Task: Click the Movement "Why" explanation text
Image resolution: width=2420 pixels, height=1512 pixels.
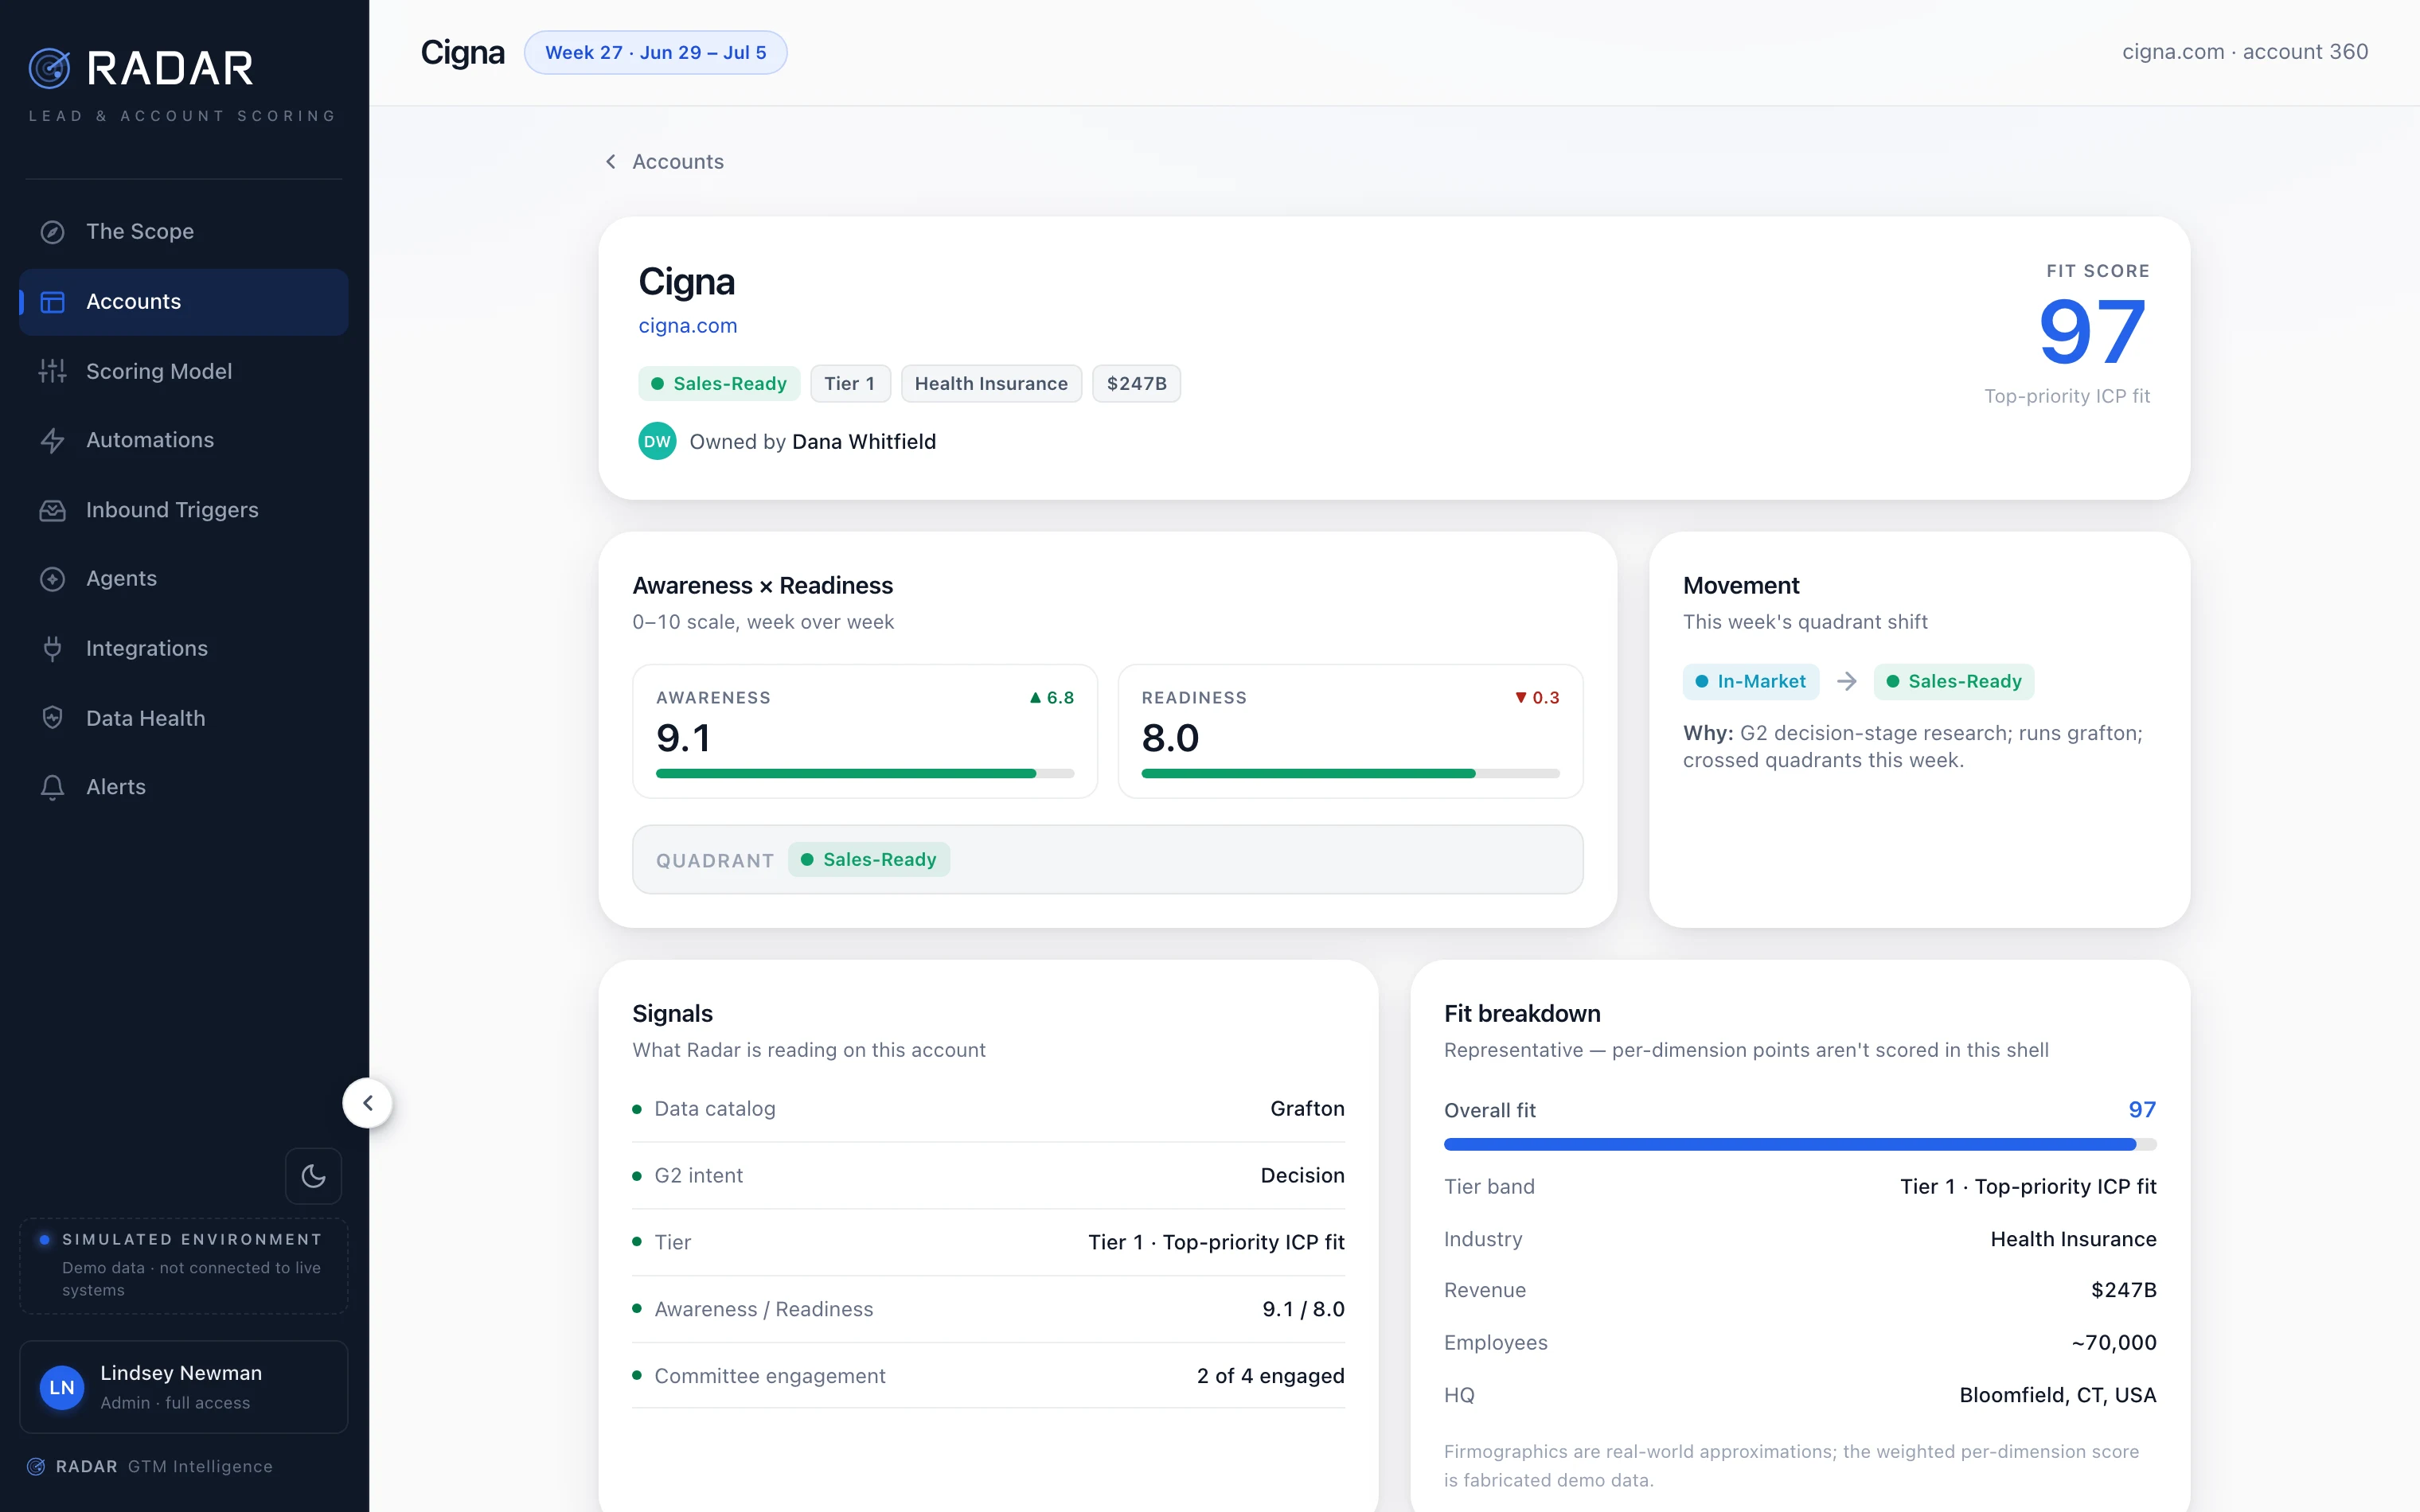Action: [x=1913, y=747]
